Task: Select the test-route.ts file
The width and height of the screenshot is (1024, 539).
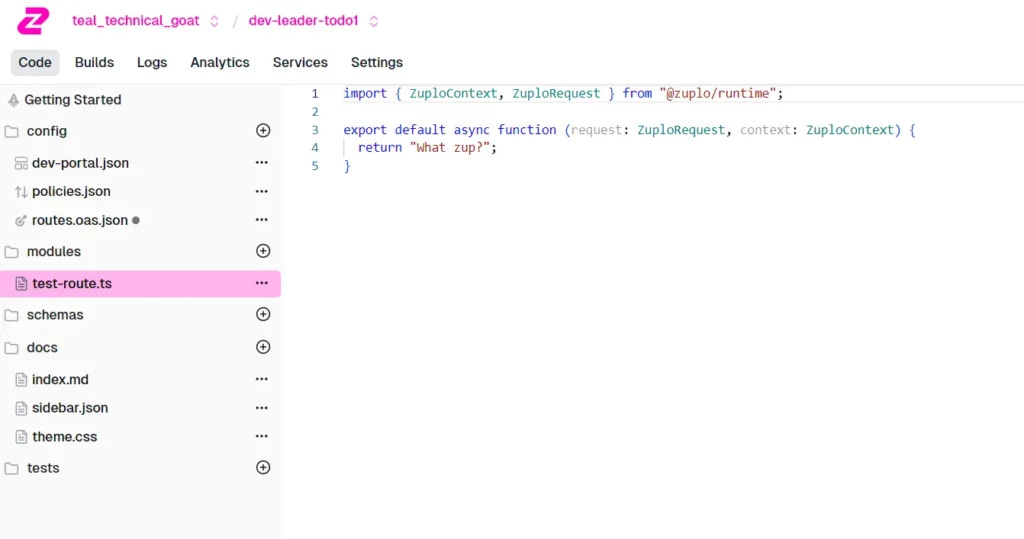Action: tap(140, 284)
